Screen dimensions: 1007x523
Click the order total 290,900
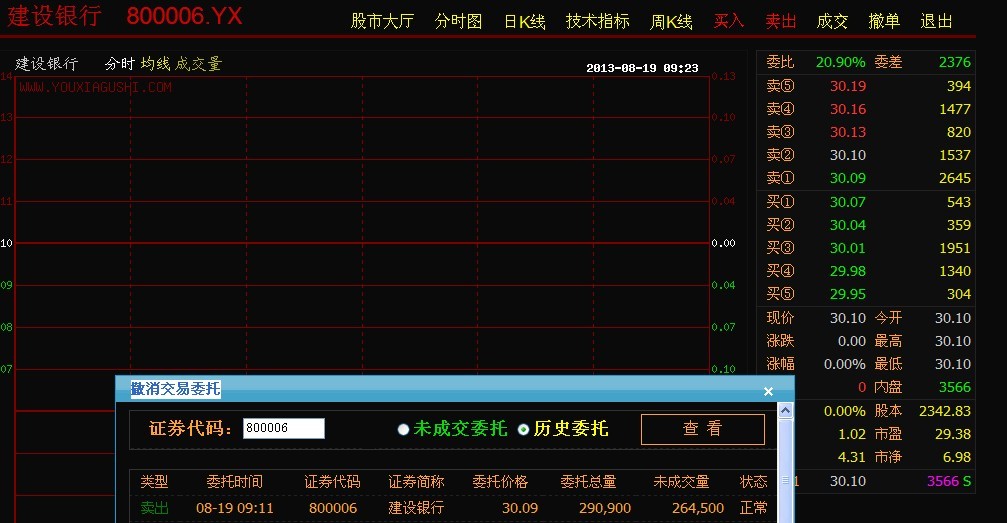click(x=604, y=508)
